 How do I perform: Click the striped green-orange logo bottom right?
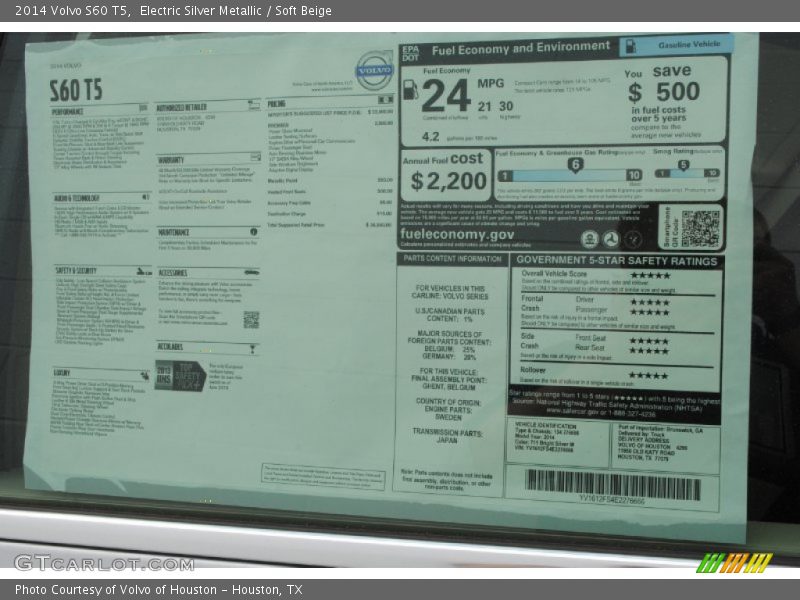734,563
